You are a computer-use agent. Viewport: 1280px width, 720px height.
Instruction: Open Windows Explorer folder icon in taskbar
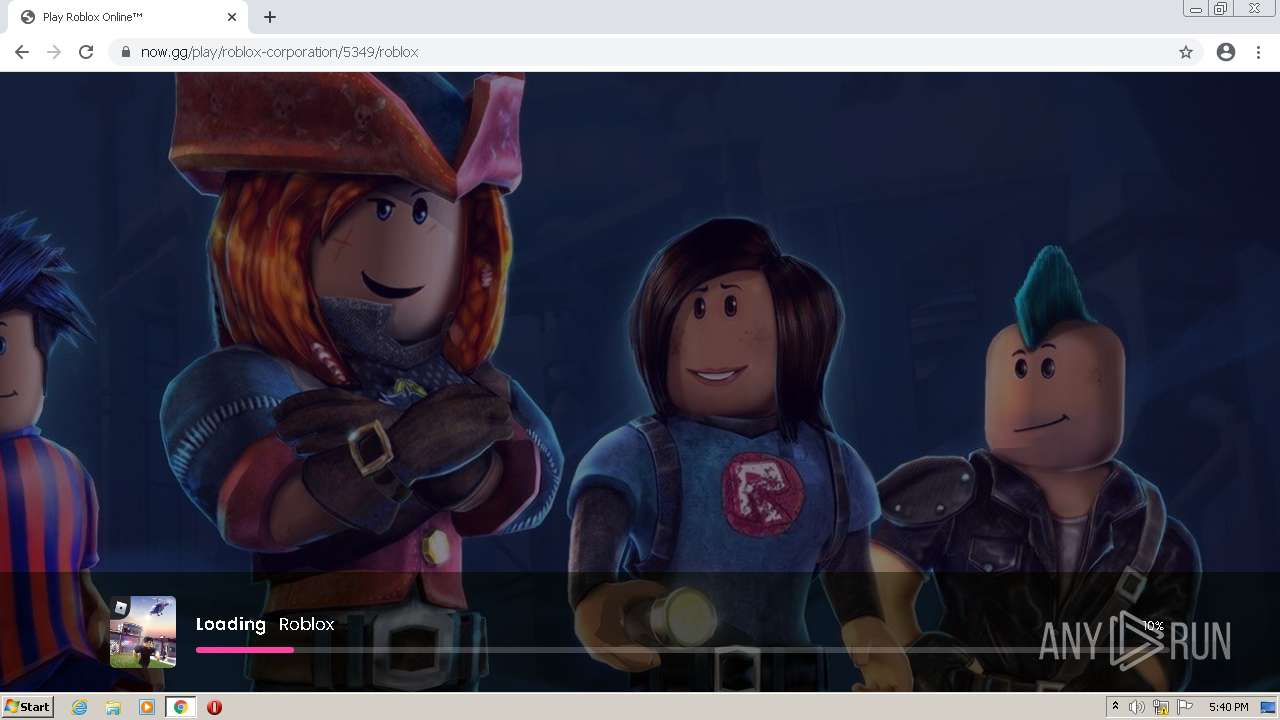pyautogui.click(x=113, y=707)
